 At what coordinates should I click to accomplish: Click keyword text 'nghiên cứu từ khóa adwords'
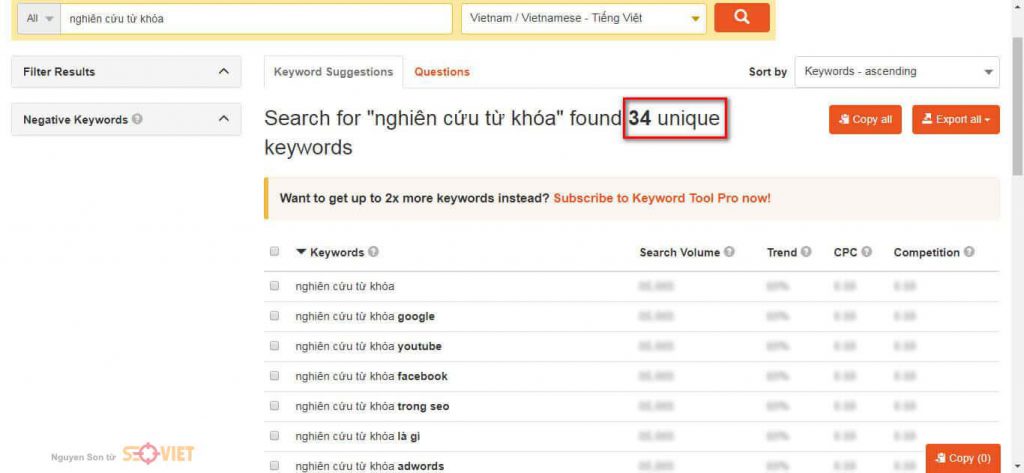click(370, 466)
